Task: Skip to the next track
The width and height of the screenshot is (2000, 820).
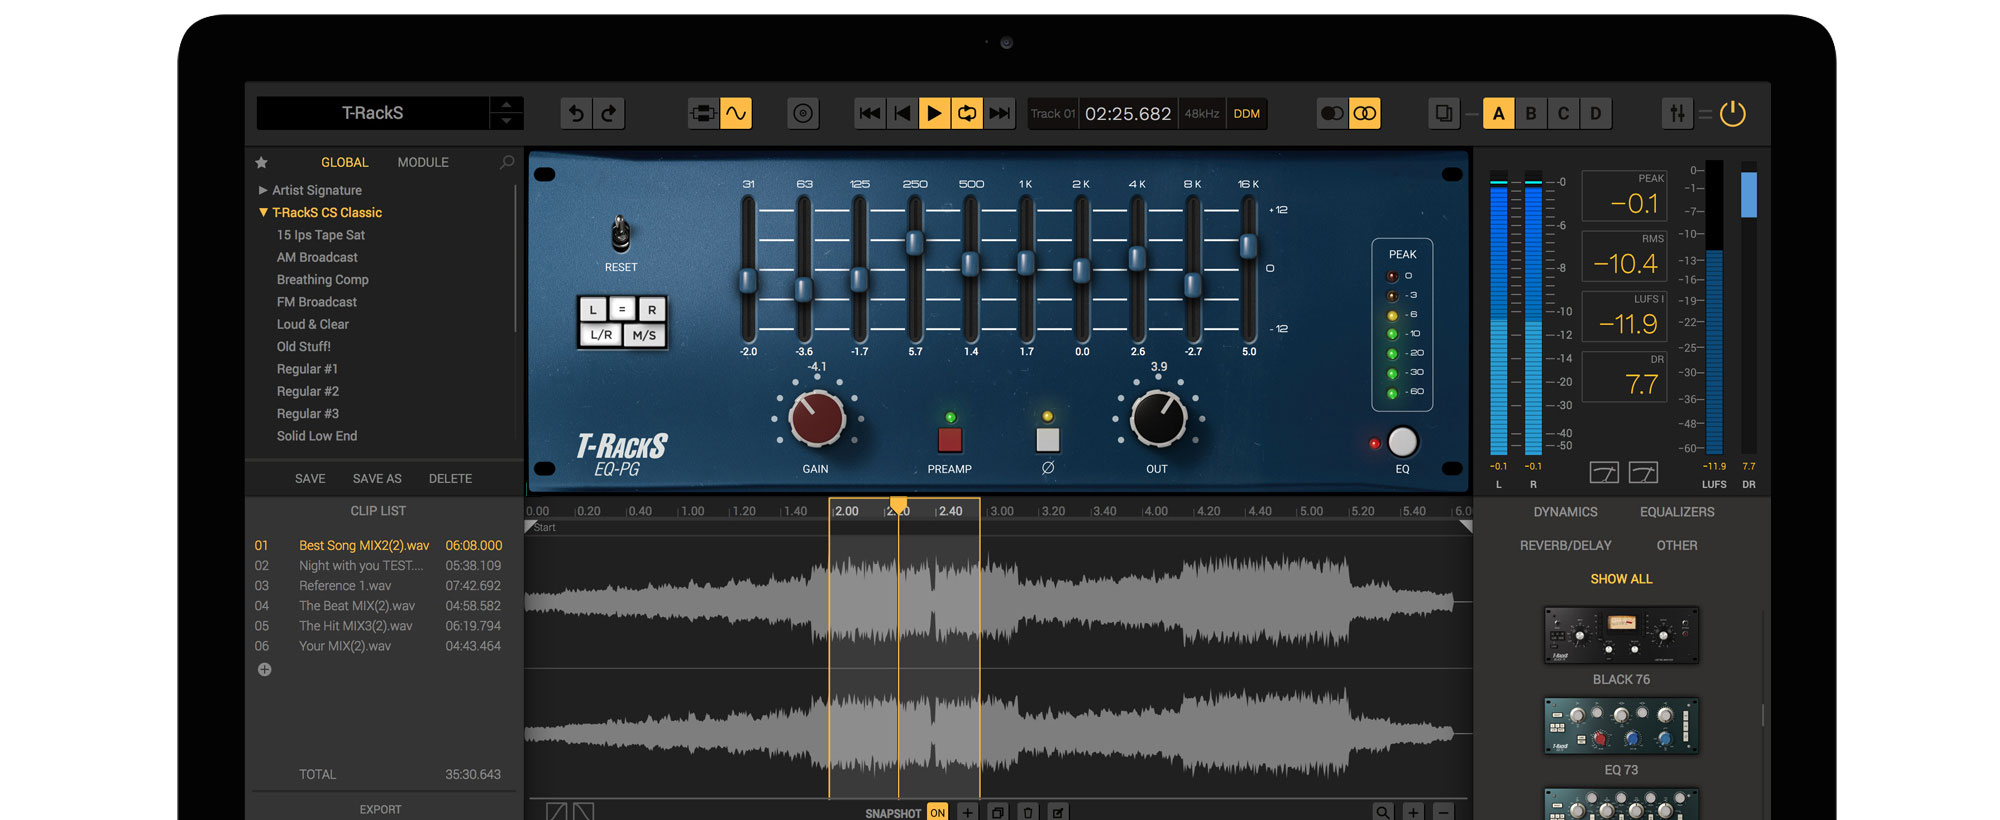Action: click(x=999, y=114)
